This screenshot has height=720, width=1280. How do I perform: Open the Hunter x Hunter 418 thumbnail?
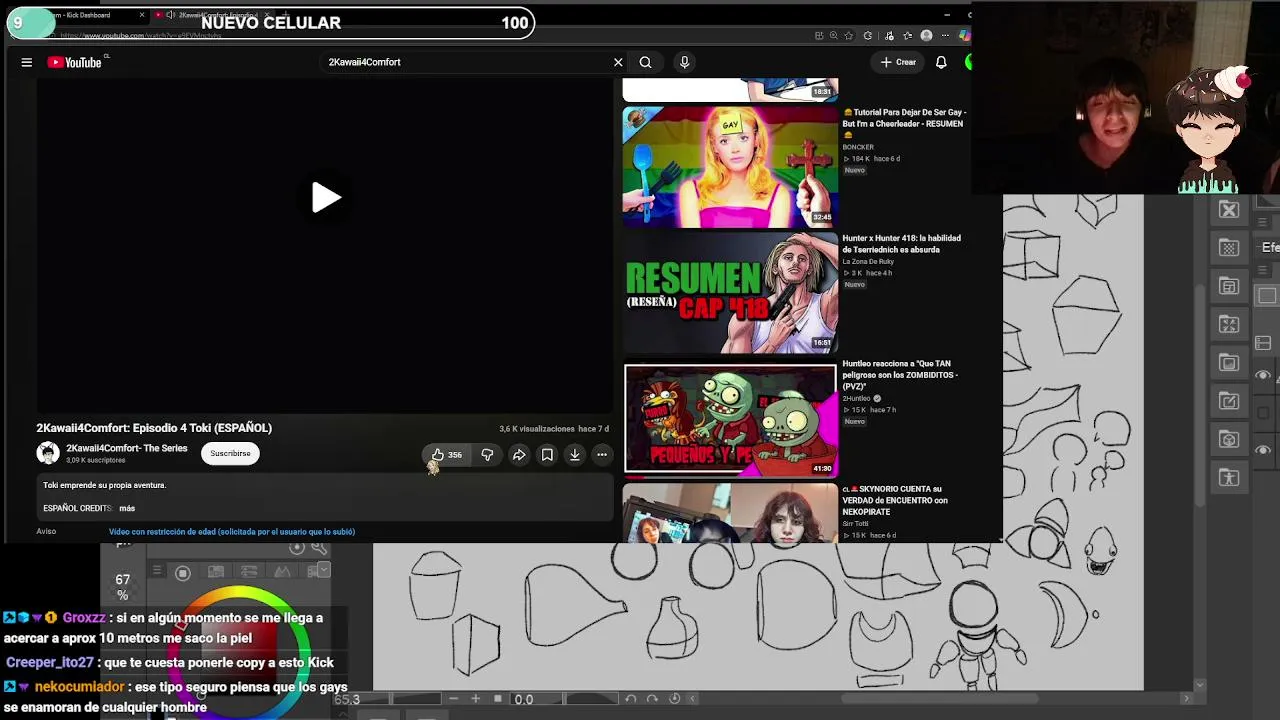pos(730,293)
